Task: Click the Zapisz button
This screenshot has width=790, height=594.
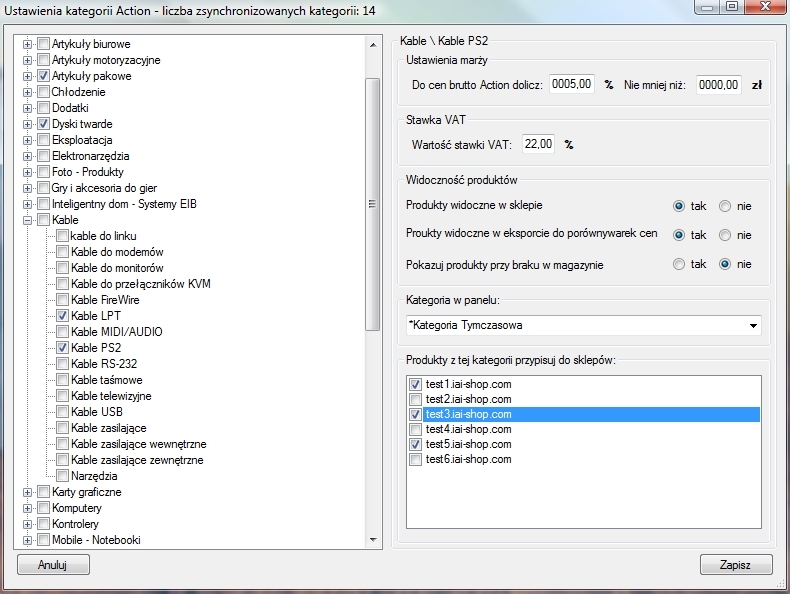Action: pos(736,565)
